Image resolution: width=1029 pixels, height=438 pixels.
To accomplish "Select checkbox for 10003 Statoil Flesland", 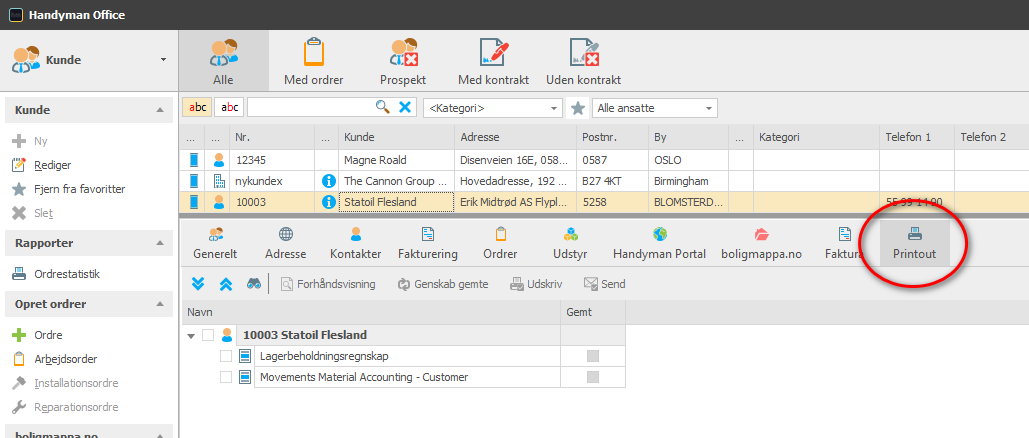I will (x=208, y=335).
